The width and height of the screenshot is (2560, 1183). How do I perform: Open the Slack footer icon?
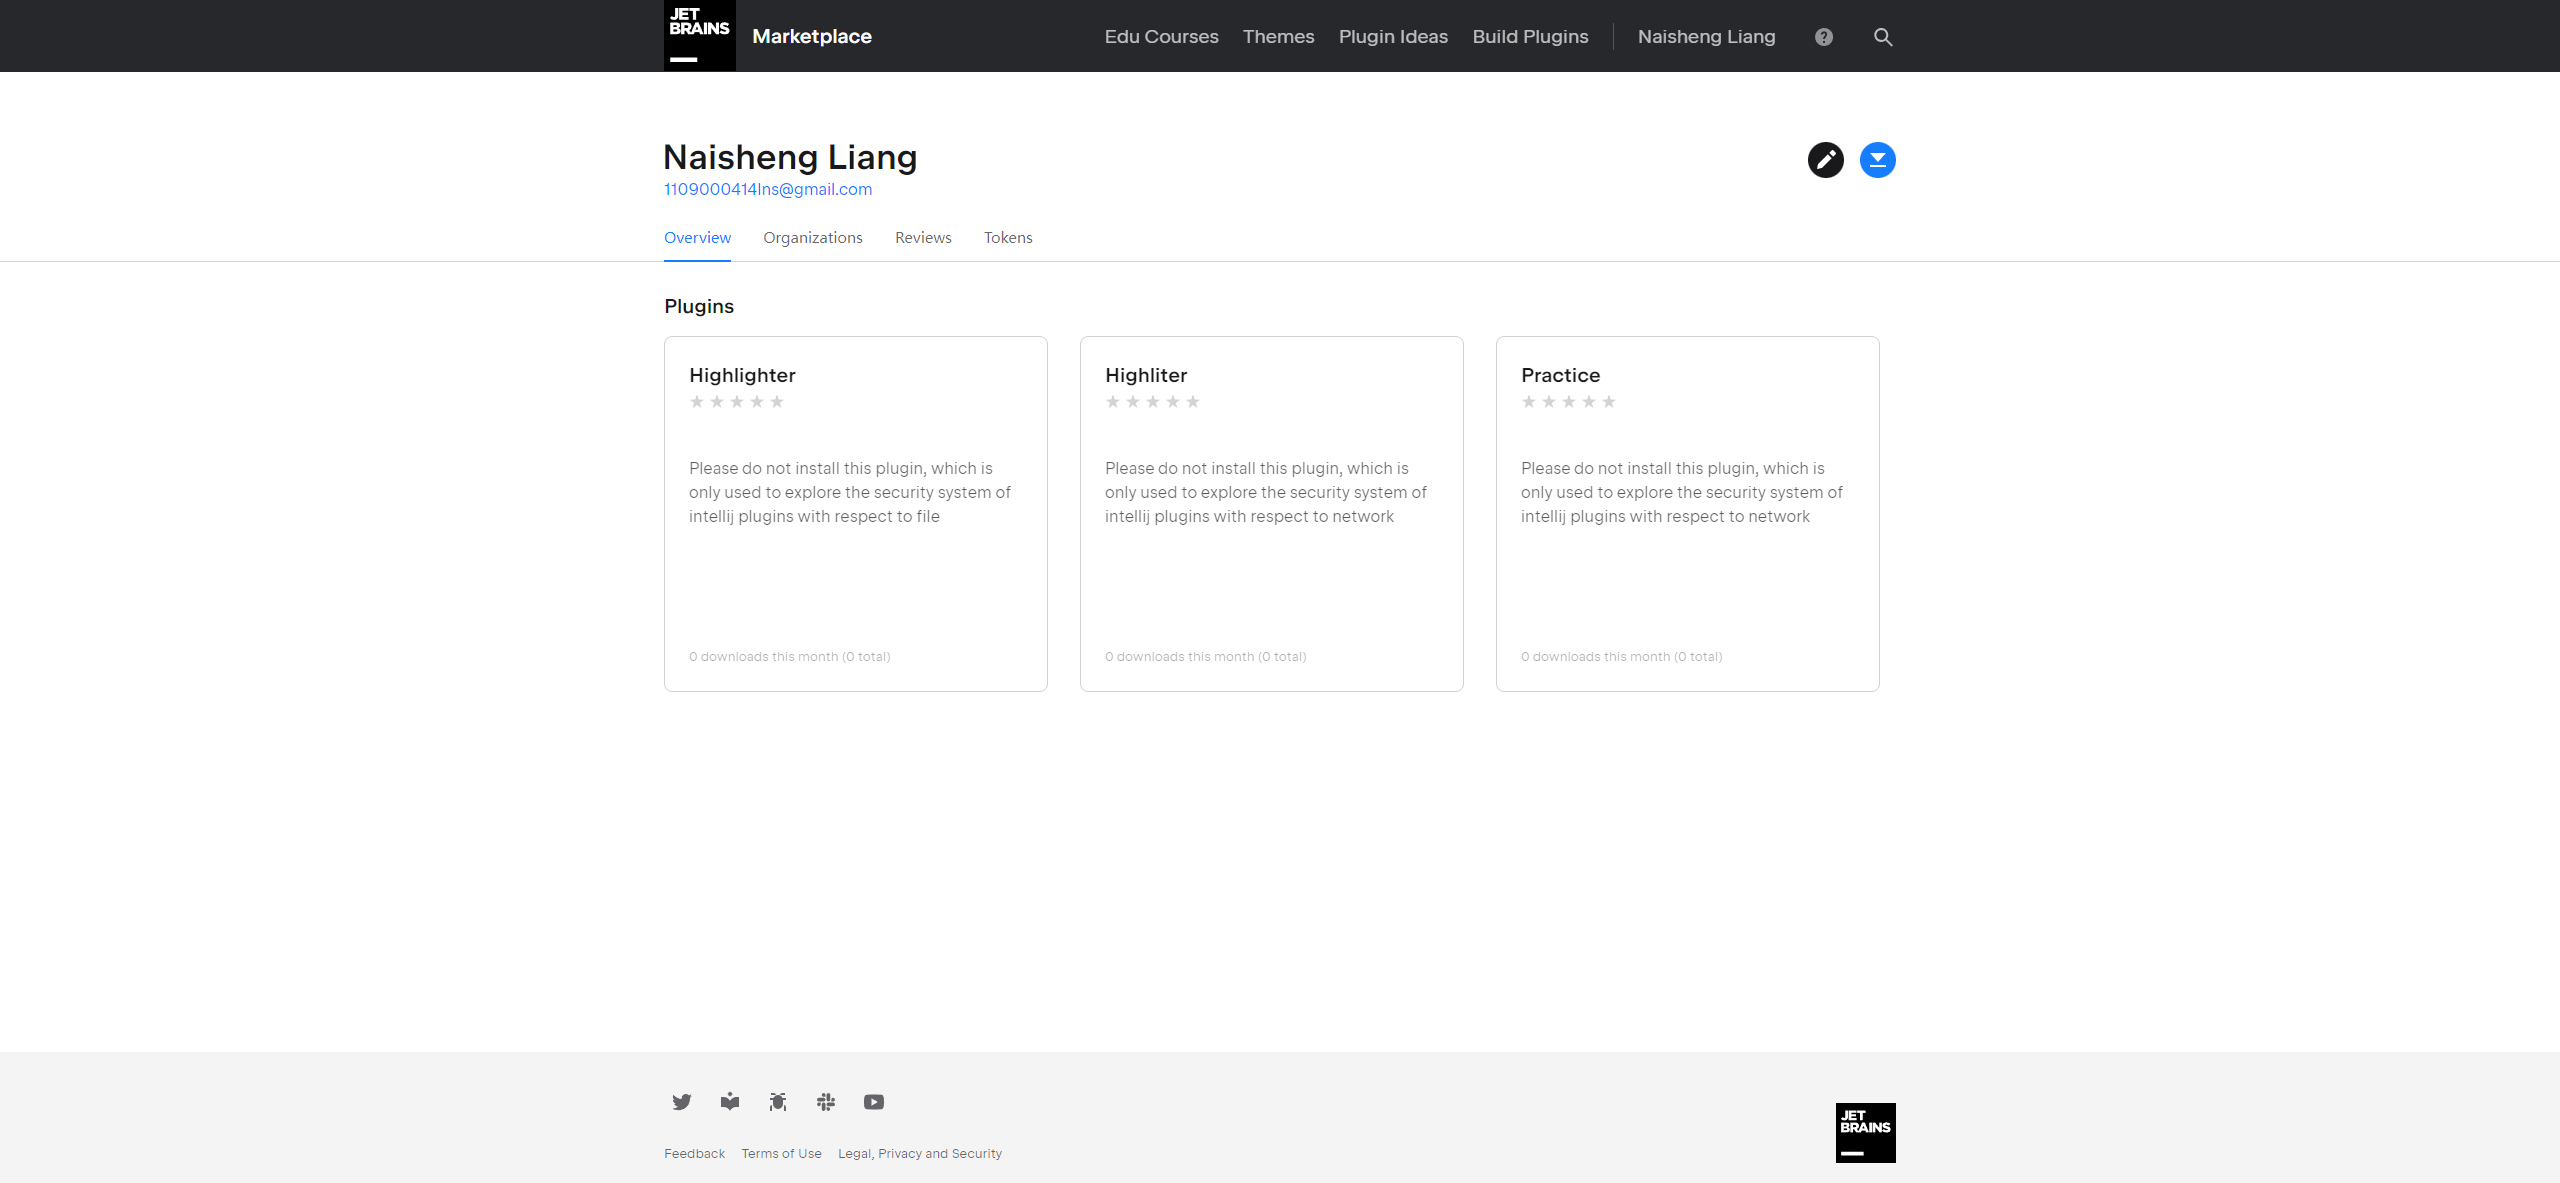826,1102
